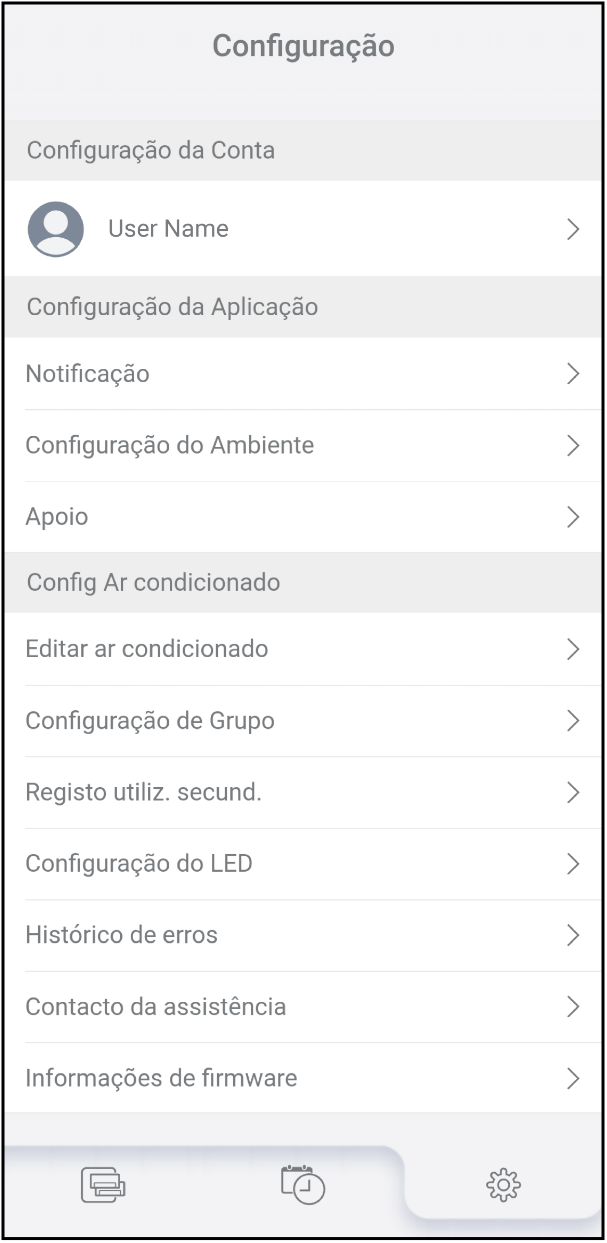This screenshot has height=1243, width=607.
Task: Open the air conditioner list tab icon
Action: (103, 1185)
